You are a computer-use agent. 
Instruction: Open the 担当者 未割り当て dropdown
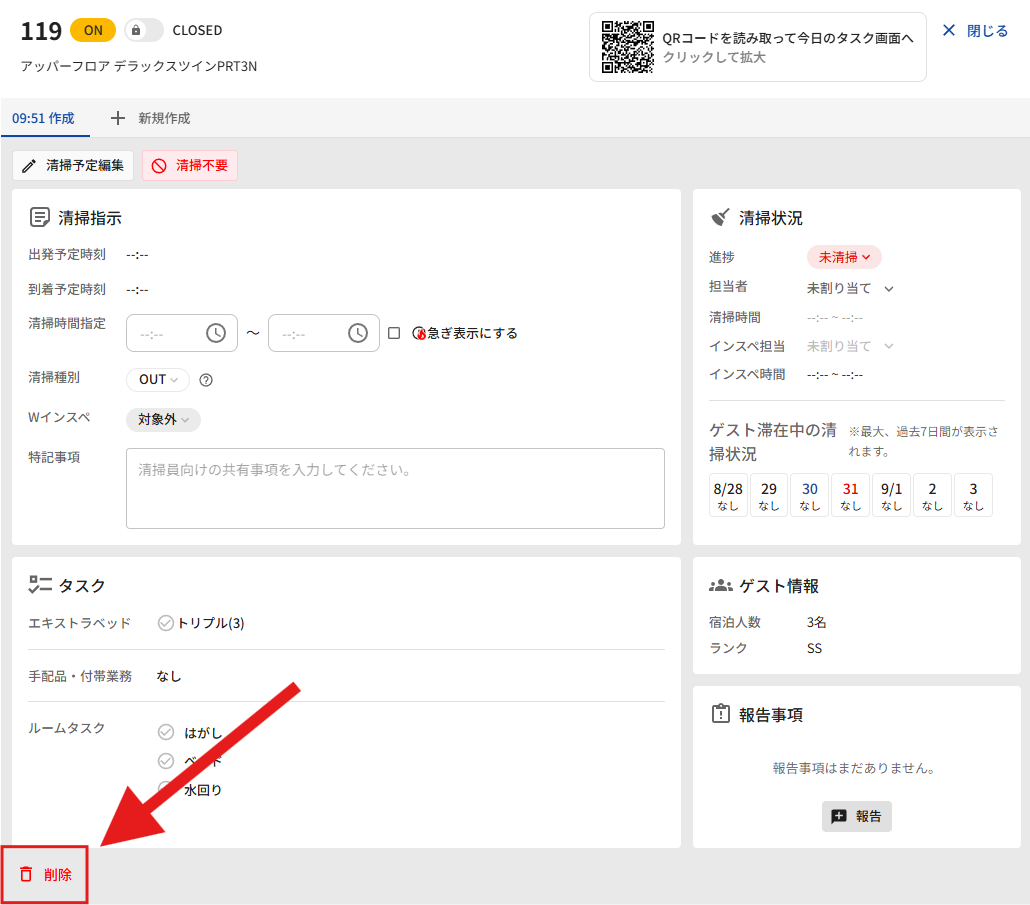pos(850,288)
